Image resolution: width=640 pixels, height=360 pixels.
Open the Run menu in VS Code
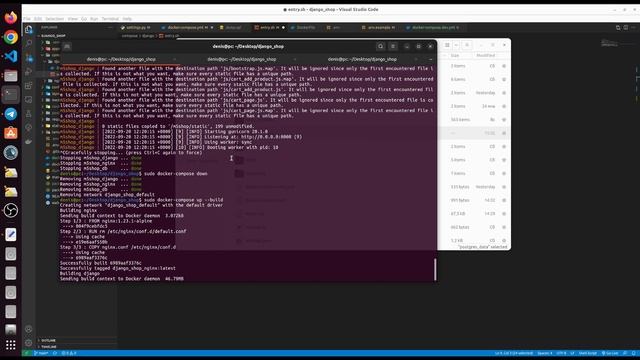[x=94, y=19]
